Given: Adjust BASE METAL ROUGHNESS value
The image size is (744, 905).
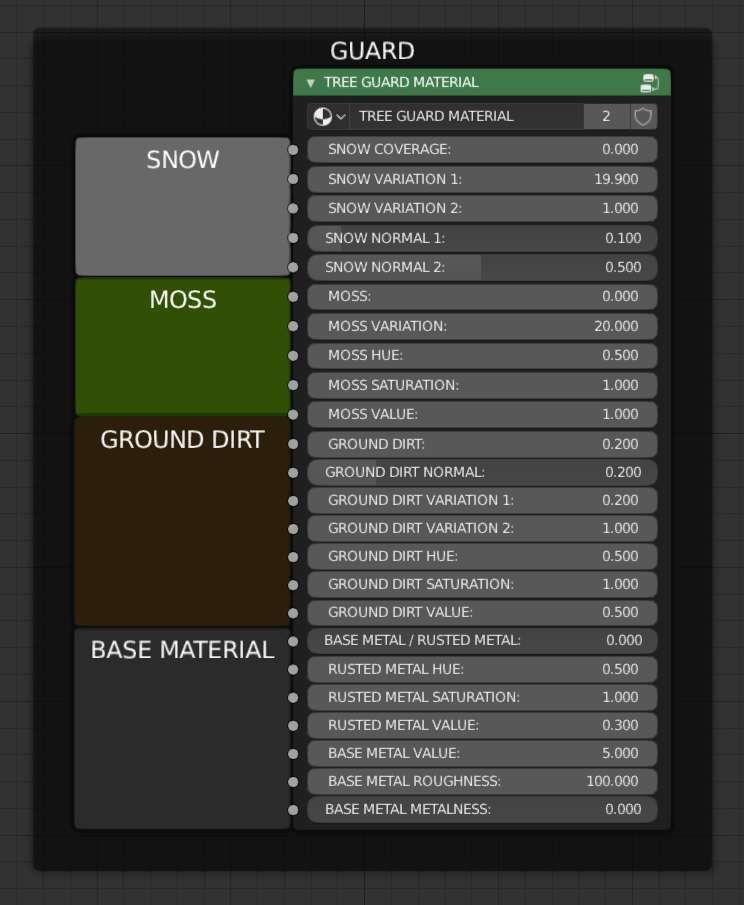Looking at the screenshot, I should 482,781.
